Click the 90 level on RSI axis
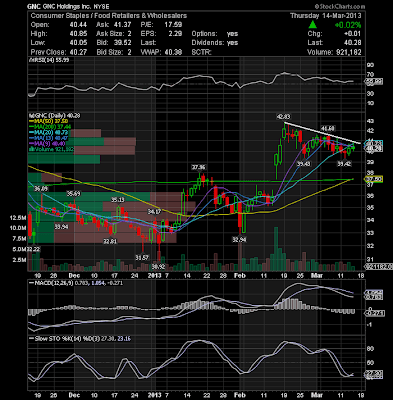393x400 pixels. pyautogui.click(x=370, y=65)
